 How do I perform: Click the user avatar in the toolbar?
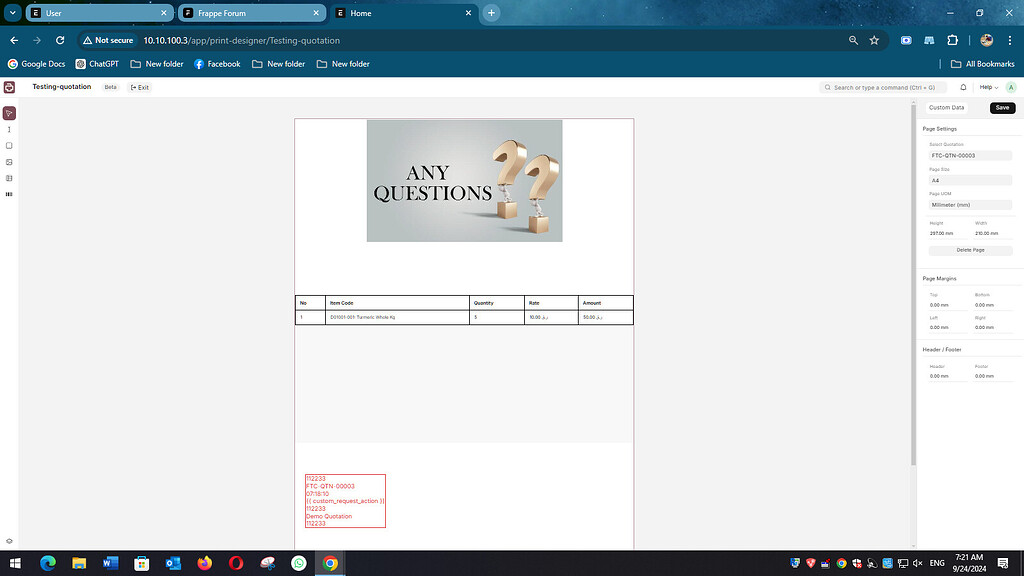[x=1011, y=87]
